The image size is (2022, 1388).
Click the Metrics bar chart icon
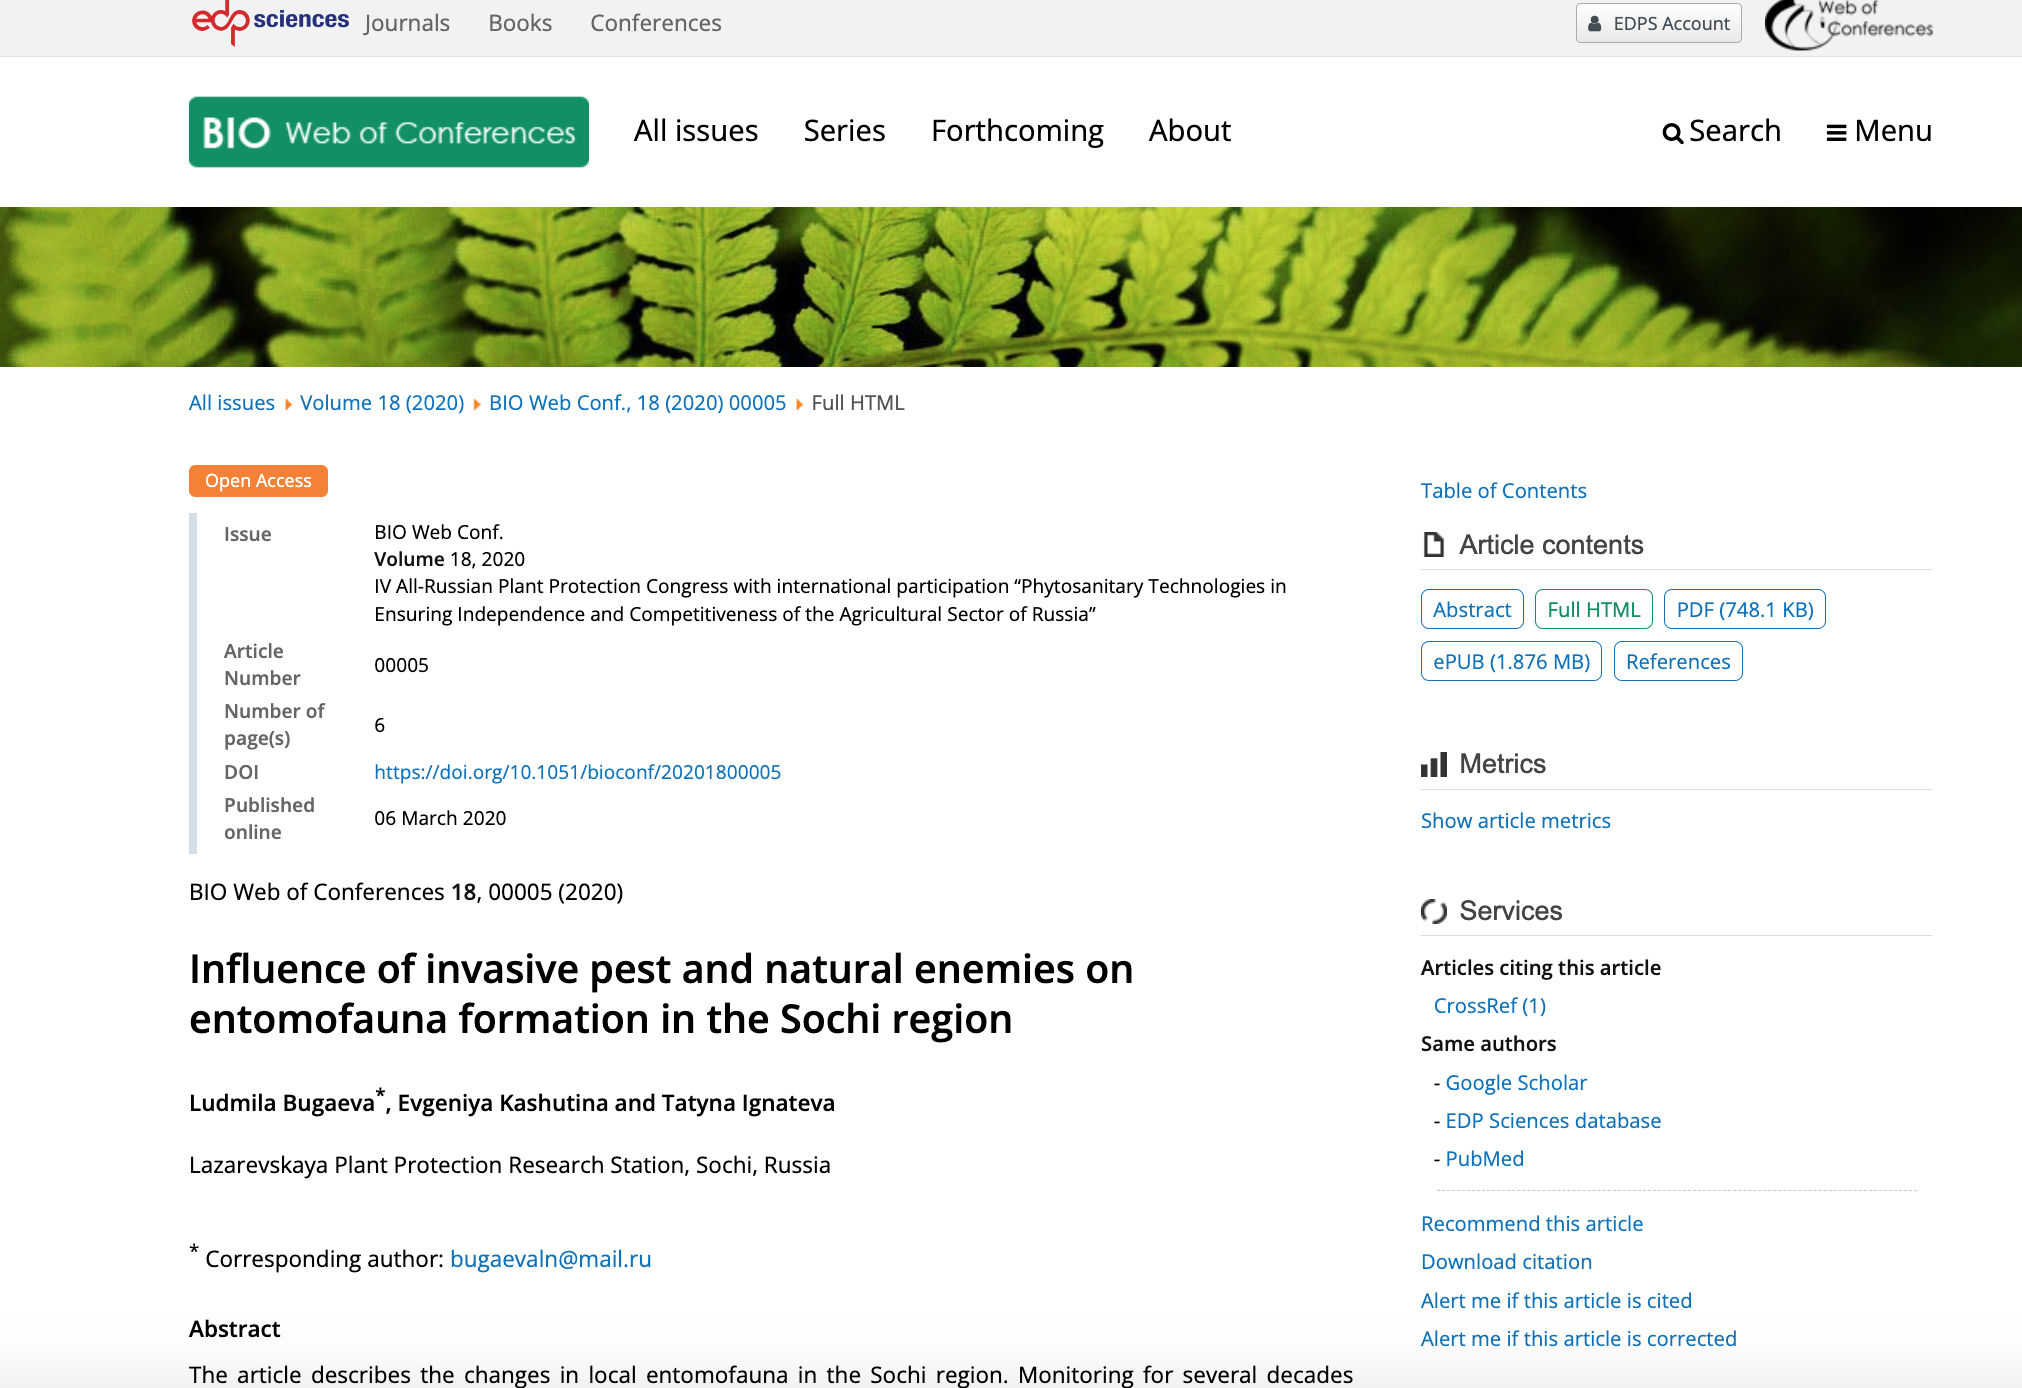1434,765
